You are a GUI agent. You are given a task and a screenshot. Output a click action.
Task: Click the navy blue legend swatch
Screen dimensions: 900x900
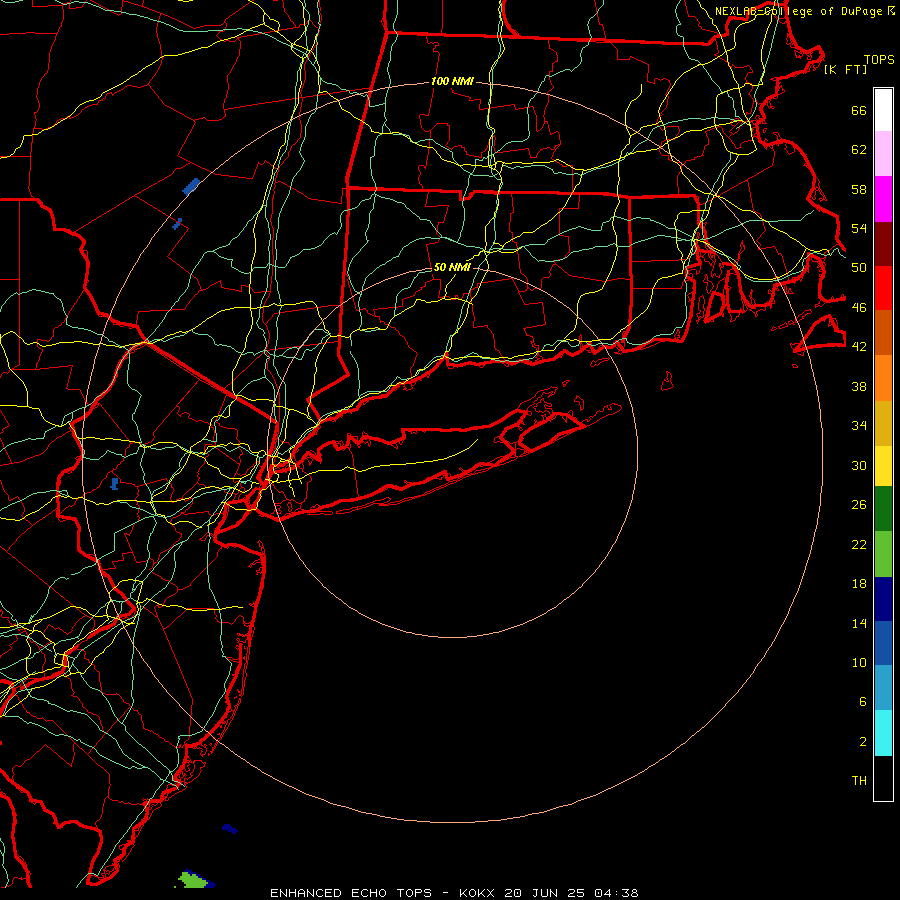tap(883, 599)
